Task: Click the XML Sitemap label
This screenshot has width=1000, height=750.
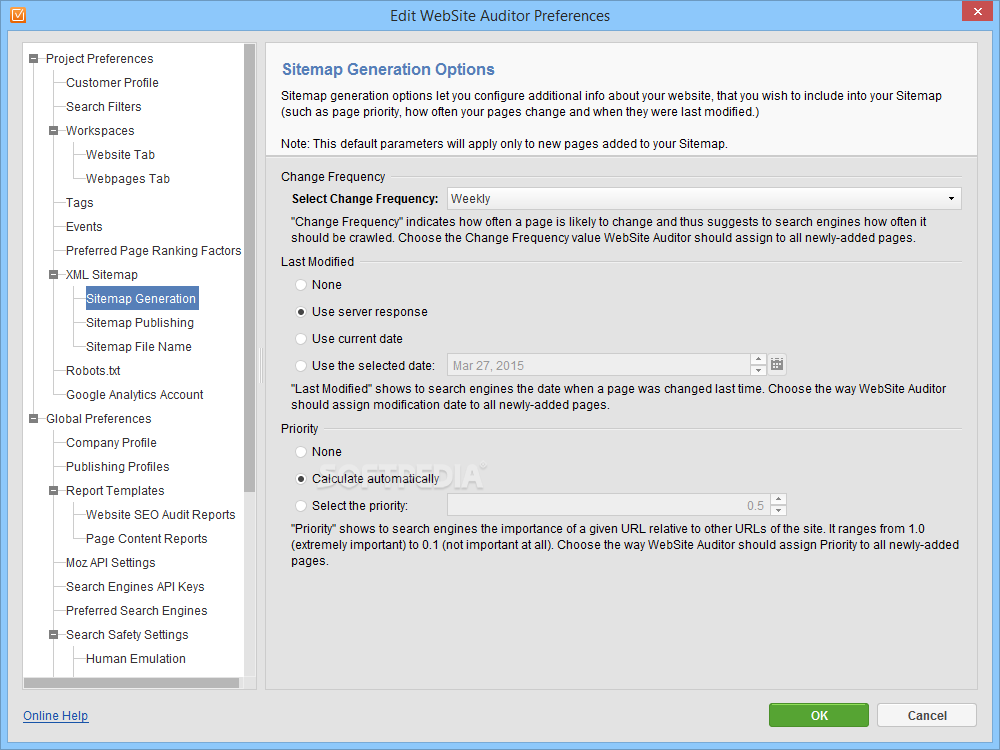Action: click(101, 275)
